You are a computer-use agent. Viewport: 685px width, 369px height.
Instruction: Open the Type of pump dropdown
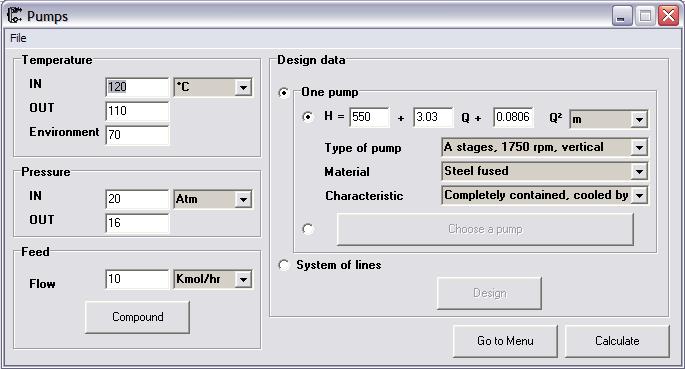coord(544,148)
